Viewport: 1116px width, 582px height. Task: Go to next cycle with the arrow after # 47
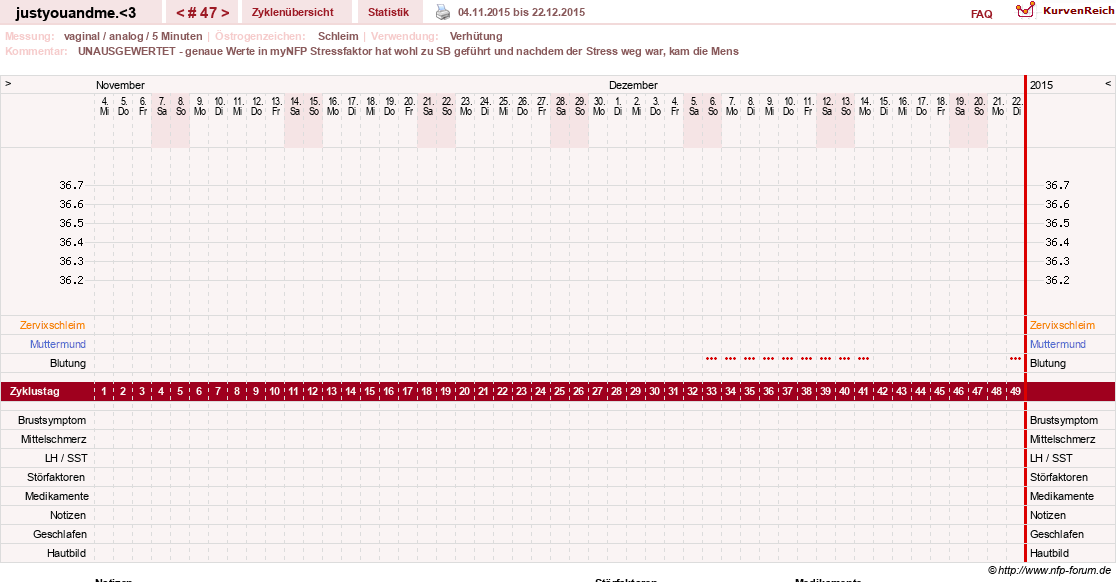[225, 13]
